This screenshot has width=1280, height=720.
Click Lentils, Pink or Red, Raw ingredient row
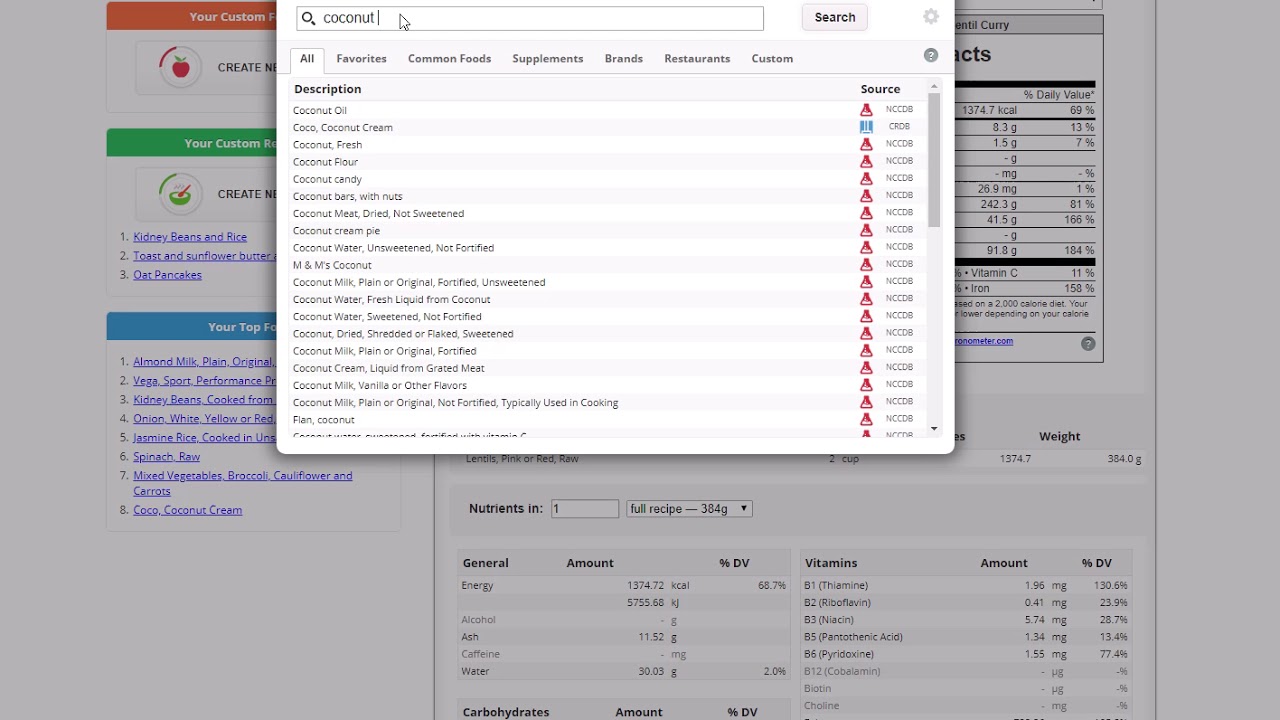pyautogui.click(x=803, y=459)
